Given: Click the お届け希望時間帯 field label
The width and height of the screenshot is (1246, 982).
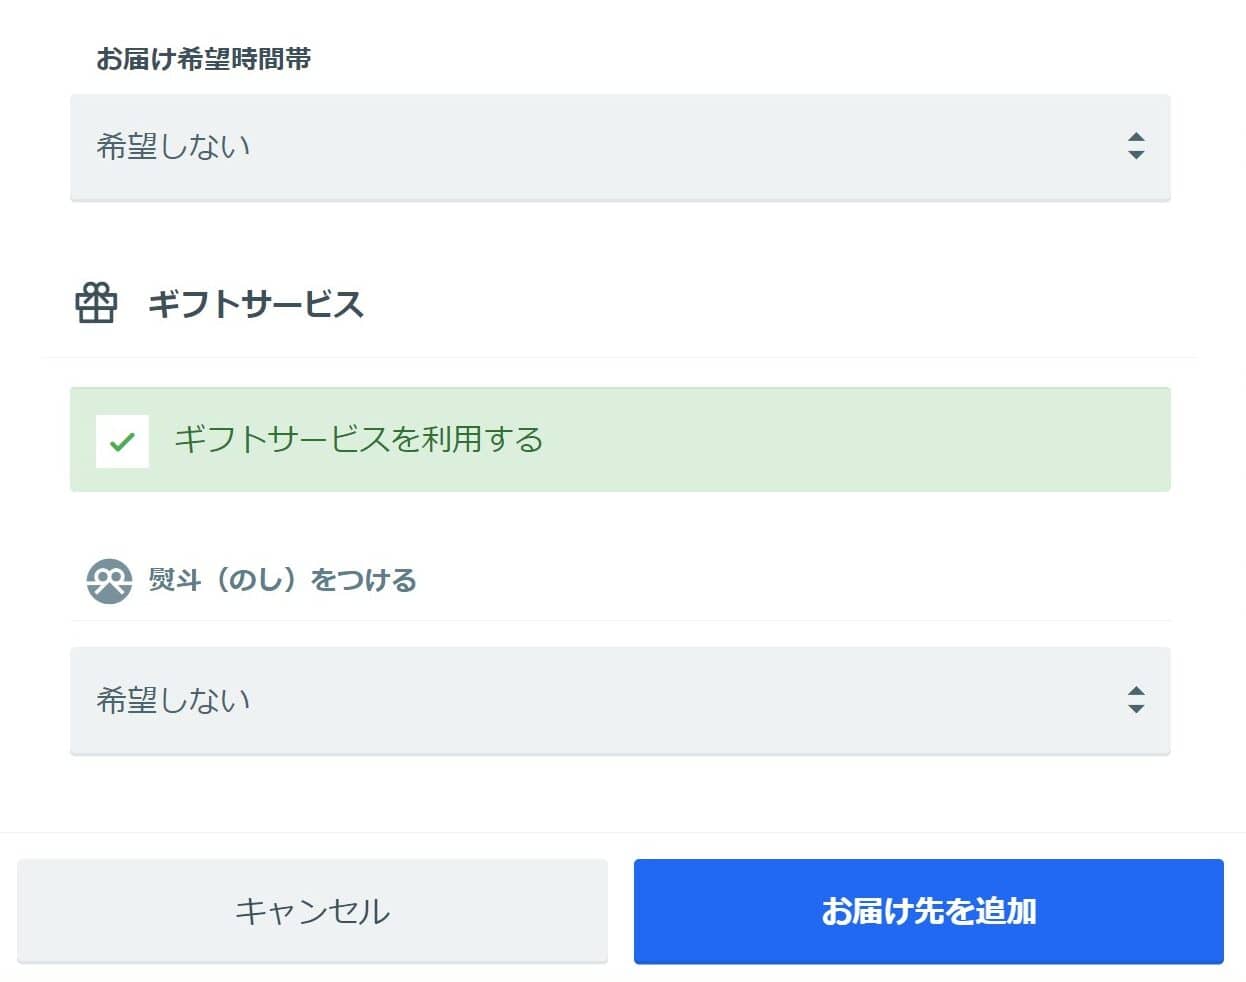Looking at the screenshot, I should point(203,59).
